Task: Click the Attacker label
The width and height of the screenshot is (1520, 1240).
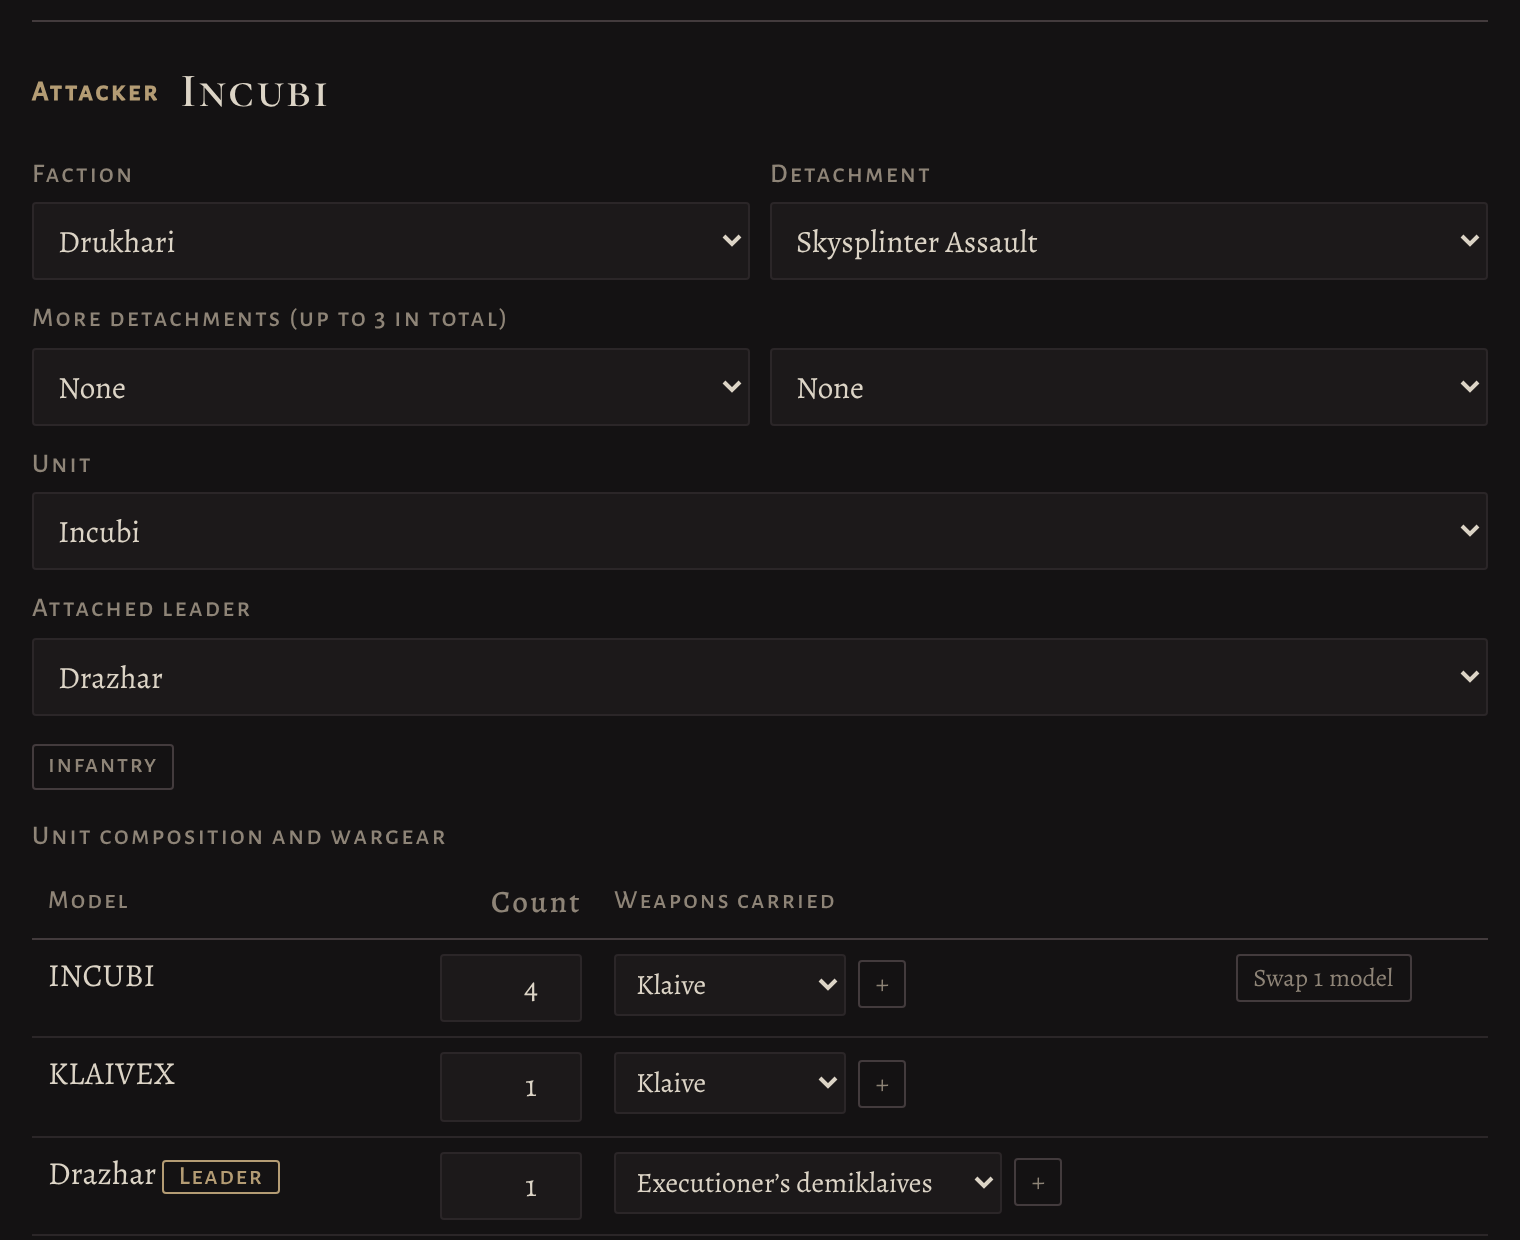Action: point(95,92)
